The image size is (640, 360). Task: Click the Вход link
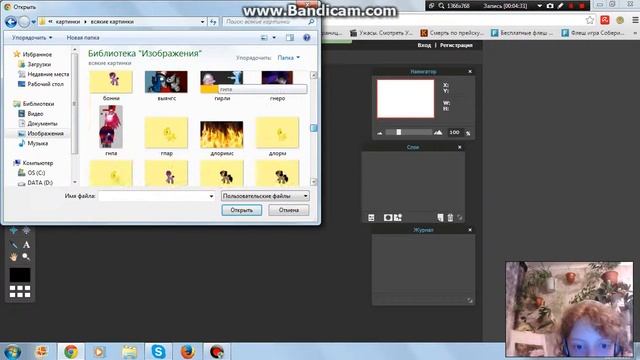pos(424,45)
